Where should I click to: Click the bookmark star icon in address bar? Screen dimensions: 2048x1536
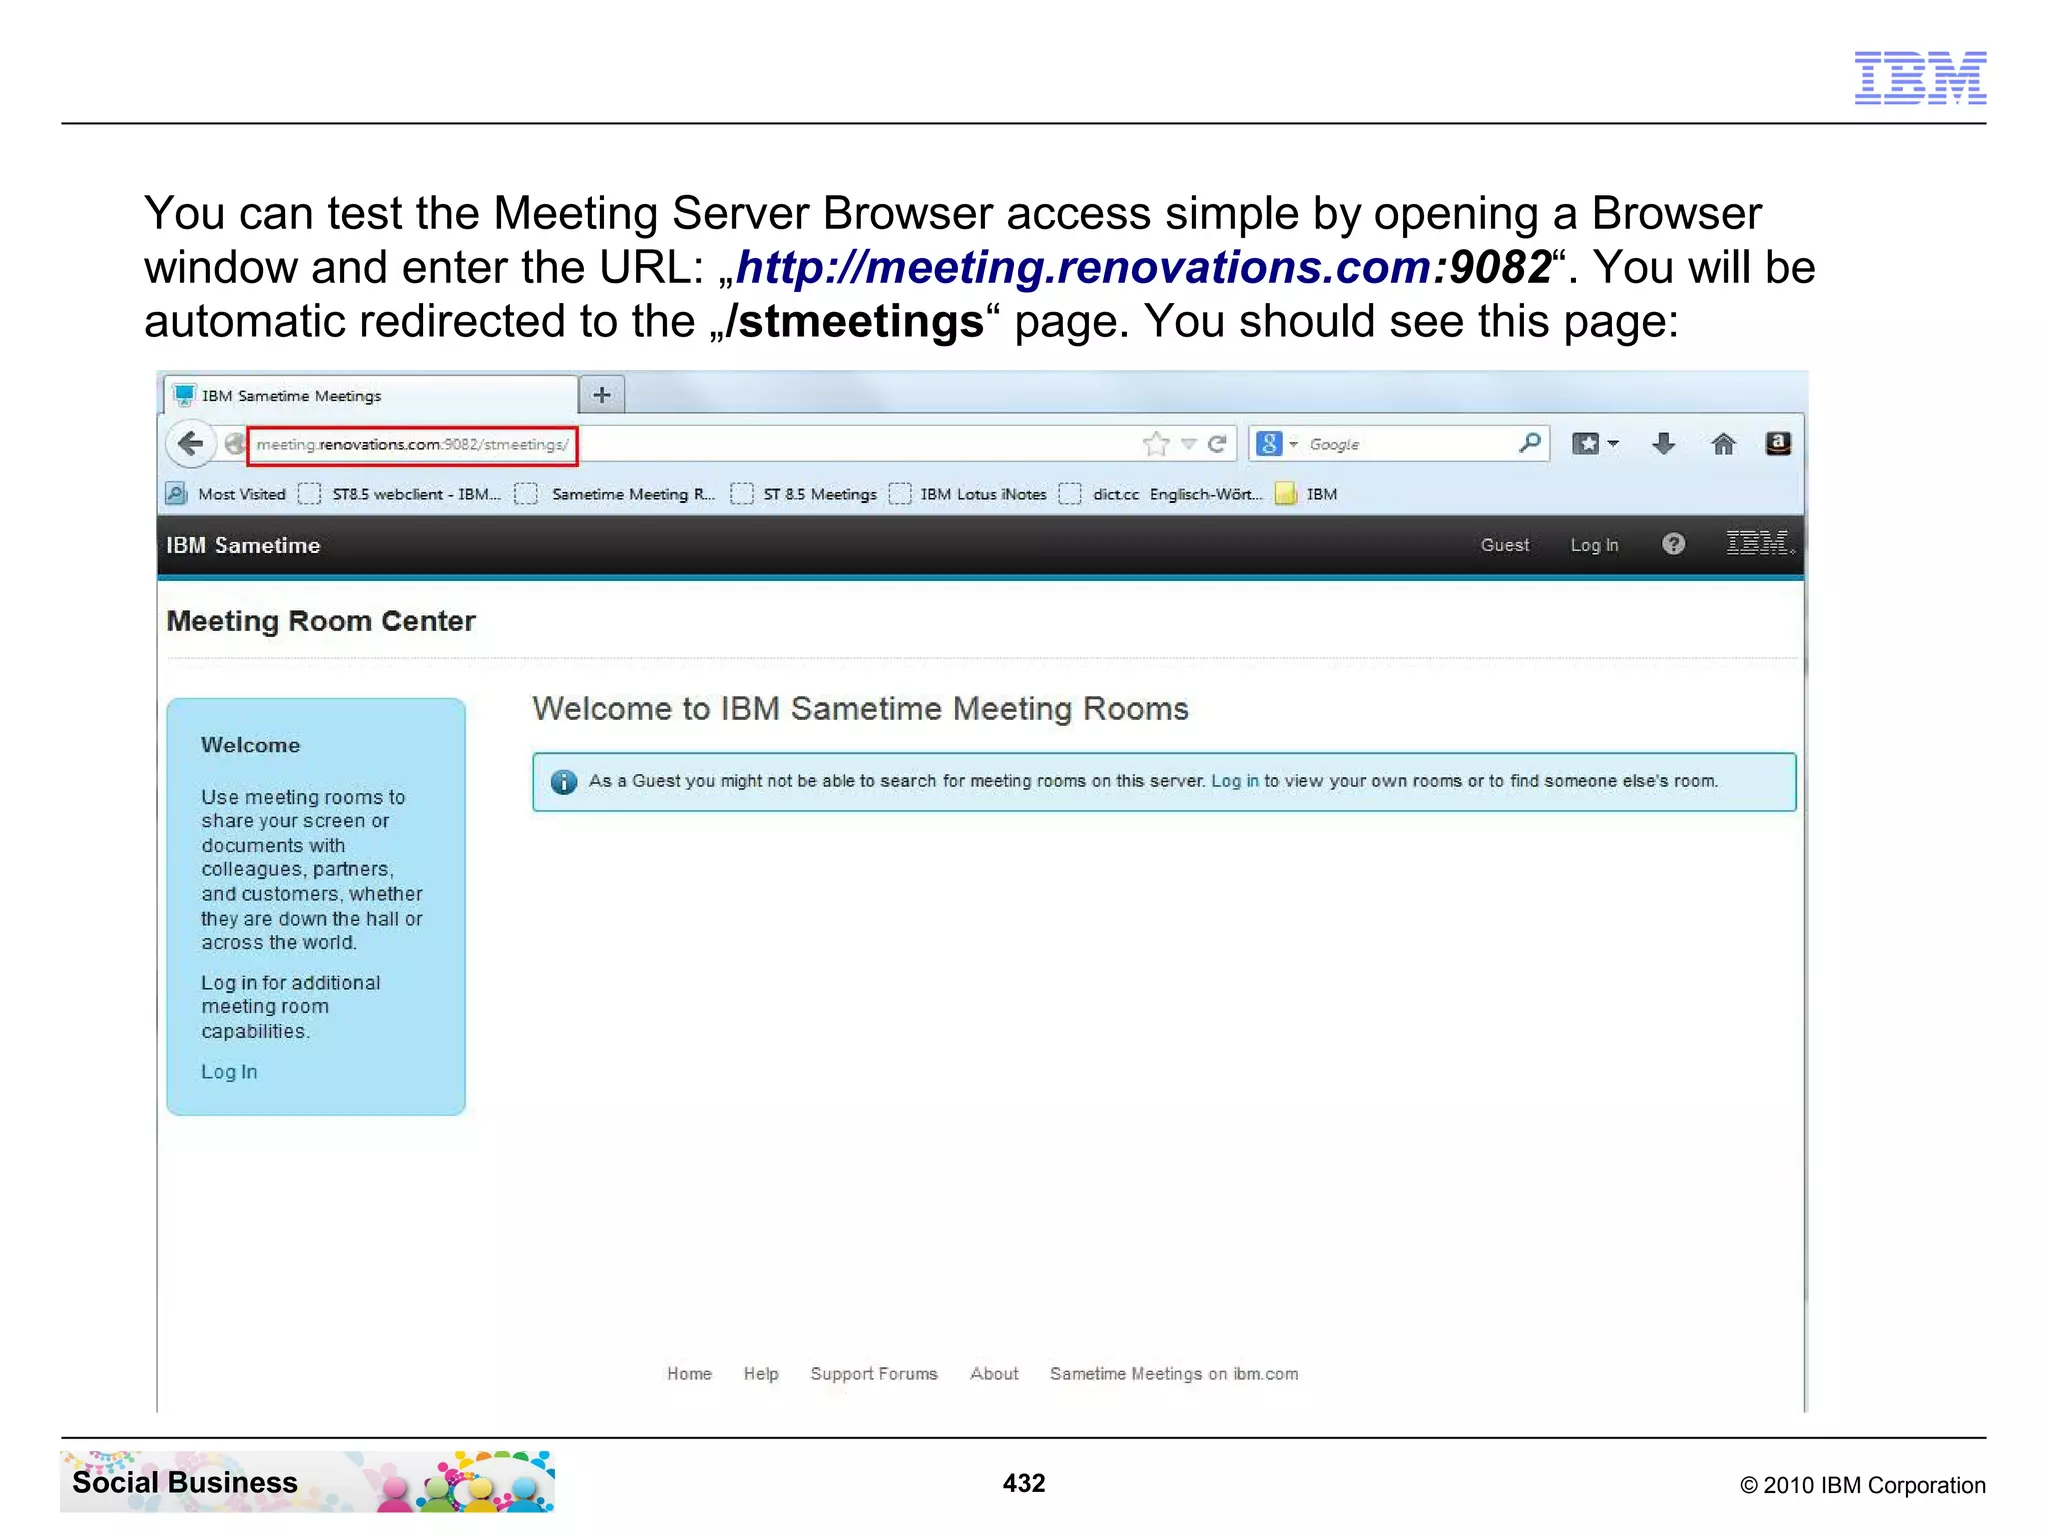click(1156, 444)
